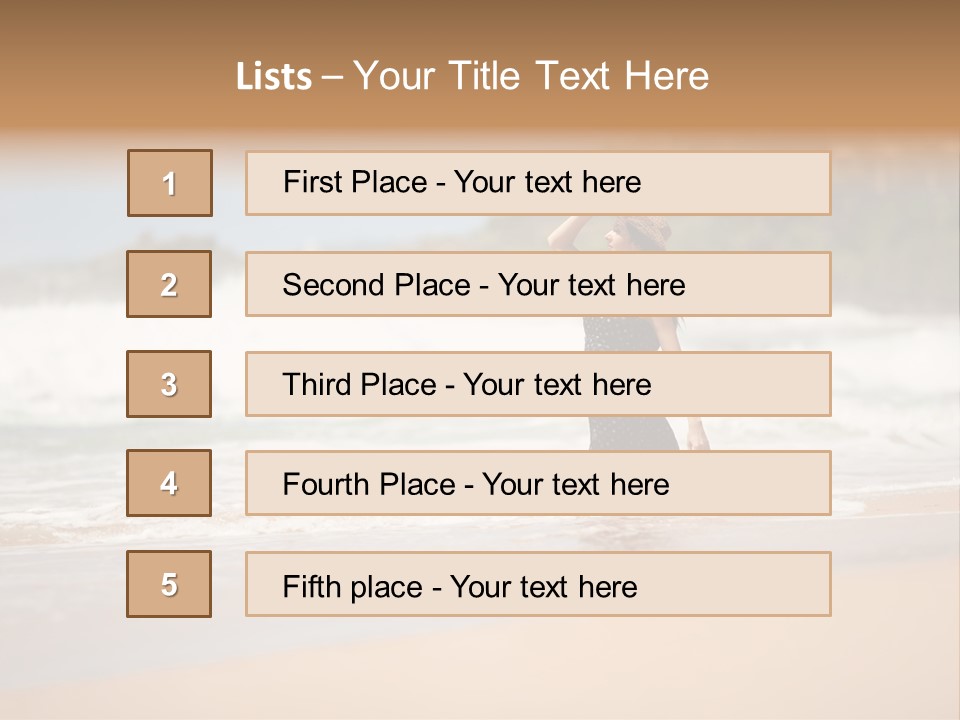Click "Your text here" in the Third Place row

pos(557,385)
